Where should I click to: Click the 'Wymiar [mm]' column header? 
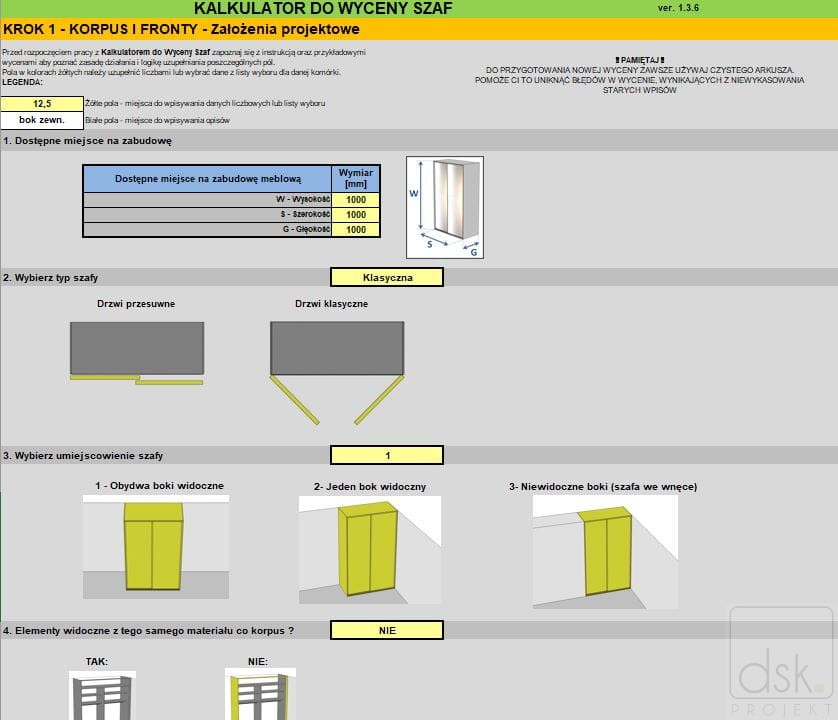(356, 178)
